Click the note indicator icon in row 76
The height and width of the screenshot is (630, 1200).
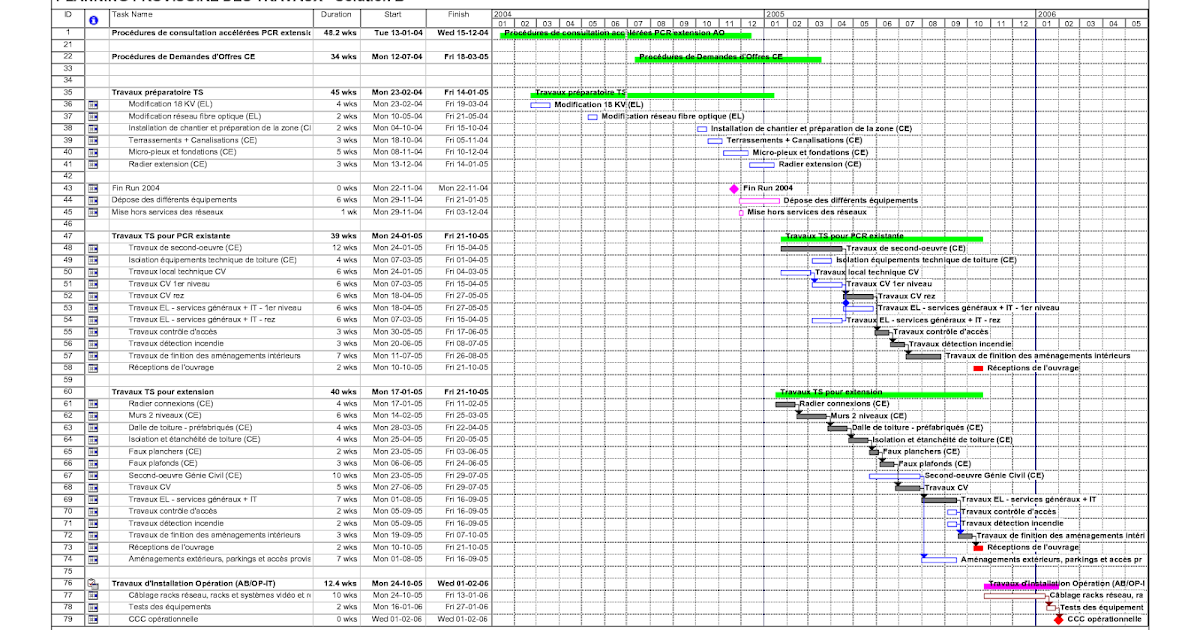click(x=94, y=583)
